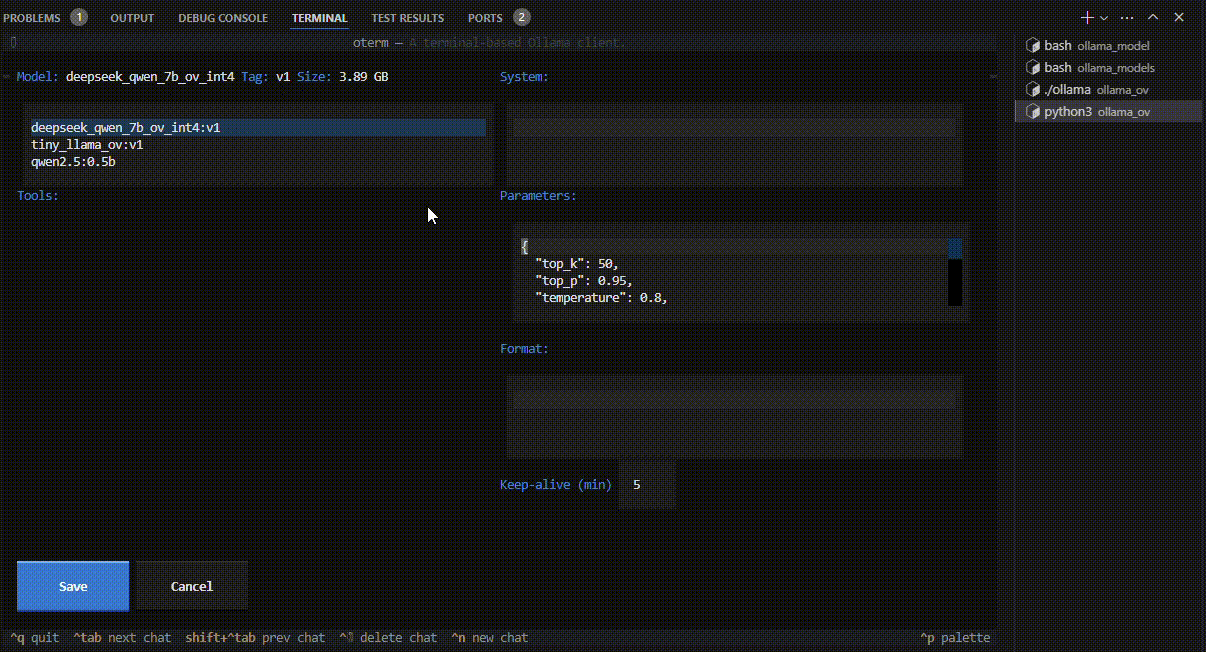Click the terminal icon beside ./ollama
Image resolution: width=1206 pixels, height=652 pixels.
coord(1034,90)
